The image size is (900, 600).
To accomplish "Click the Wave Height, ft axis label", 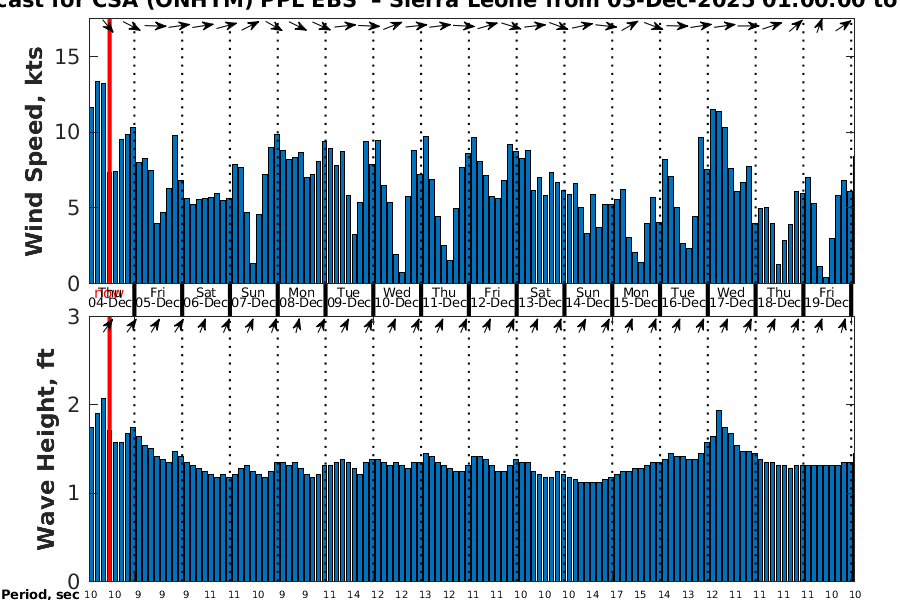I will coord(46,450).
